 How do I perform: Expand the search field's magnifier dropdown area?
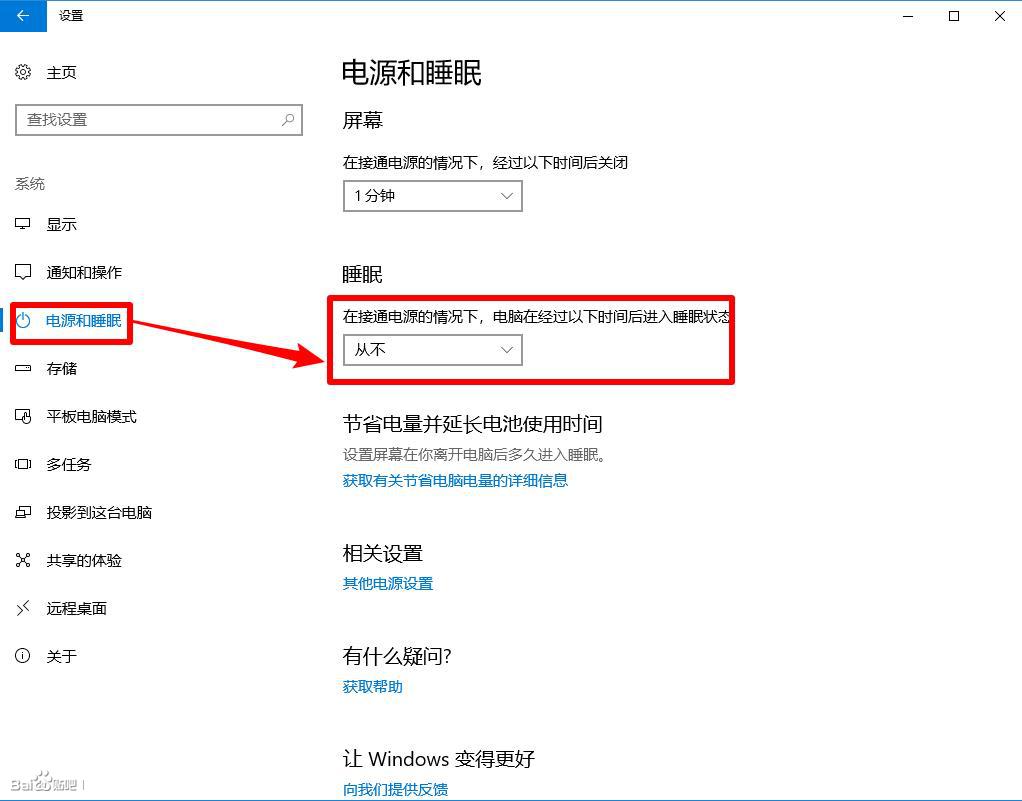tap(287, 119)
